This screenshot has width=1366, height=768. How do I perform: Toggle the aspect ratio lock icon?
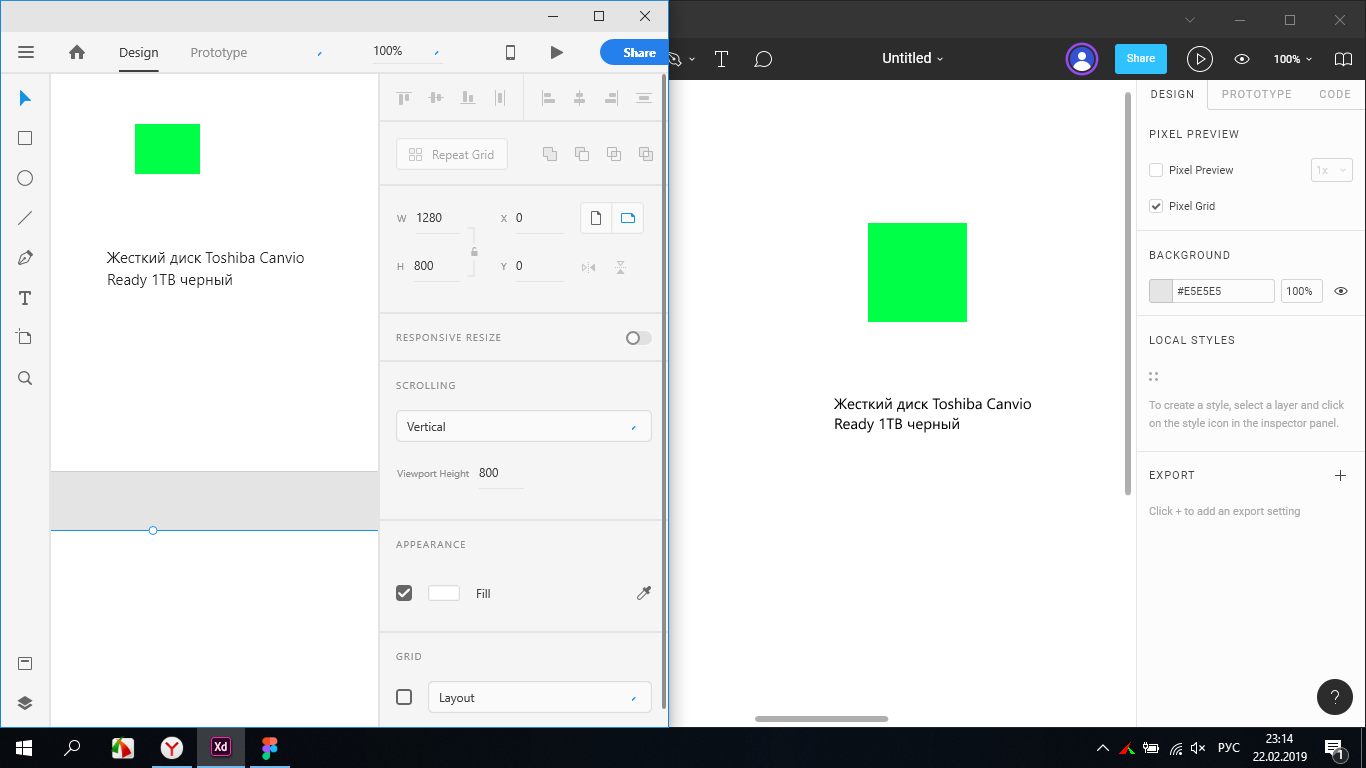click(x=474, y=252)
